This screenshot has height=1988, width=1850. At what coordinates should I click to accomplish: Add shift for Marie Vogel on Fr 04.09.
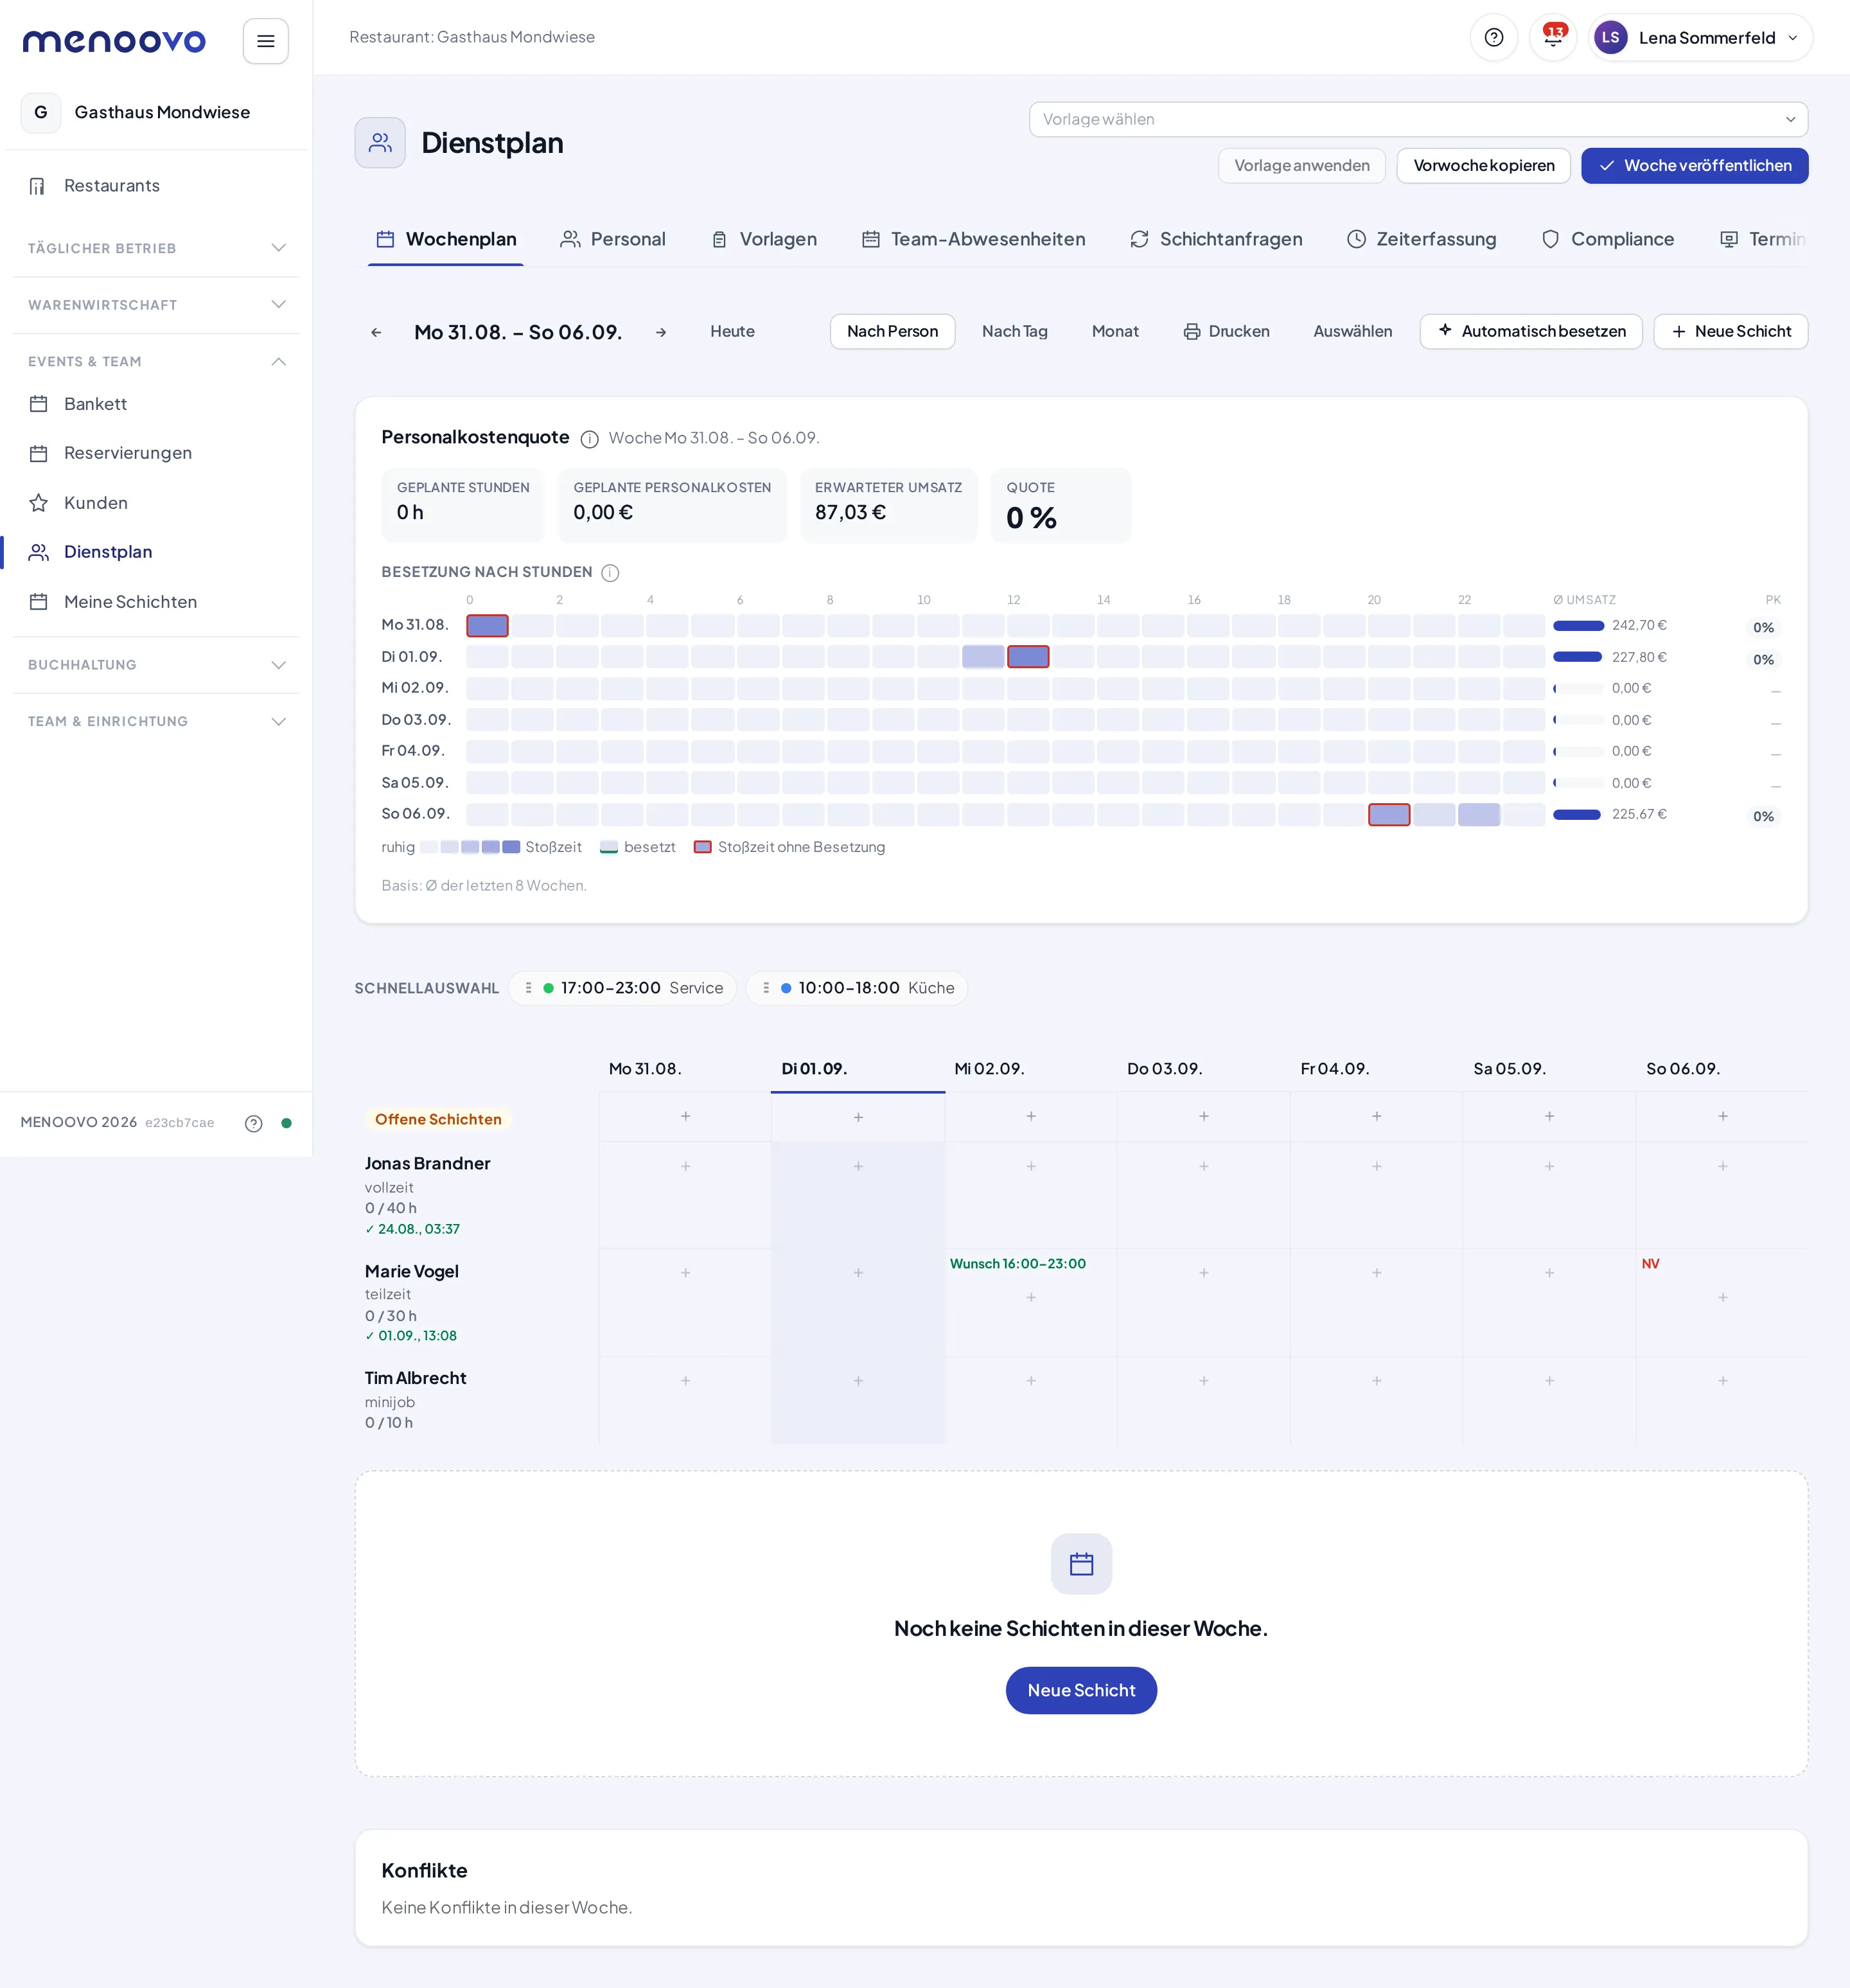click(x=1376, y=1273)
